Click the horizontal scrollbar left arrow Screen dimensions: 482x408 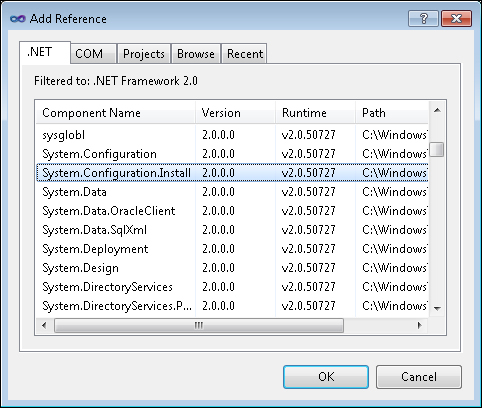(x=44, y=325)
